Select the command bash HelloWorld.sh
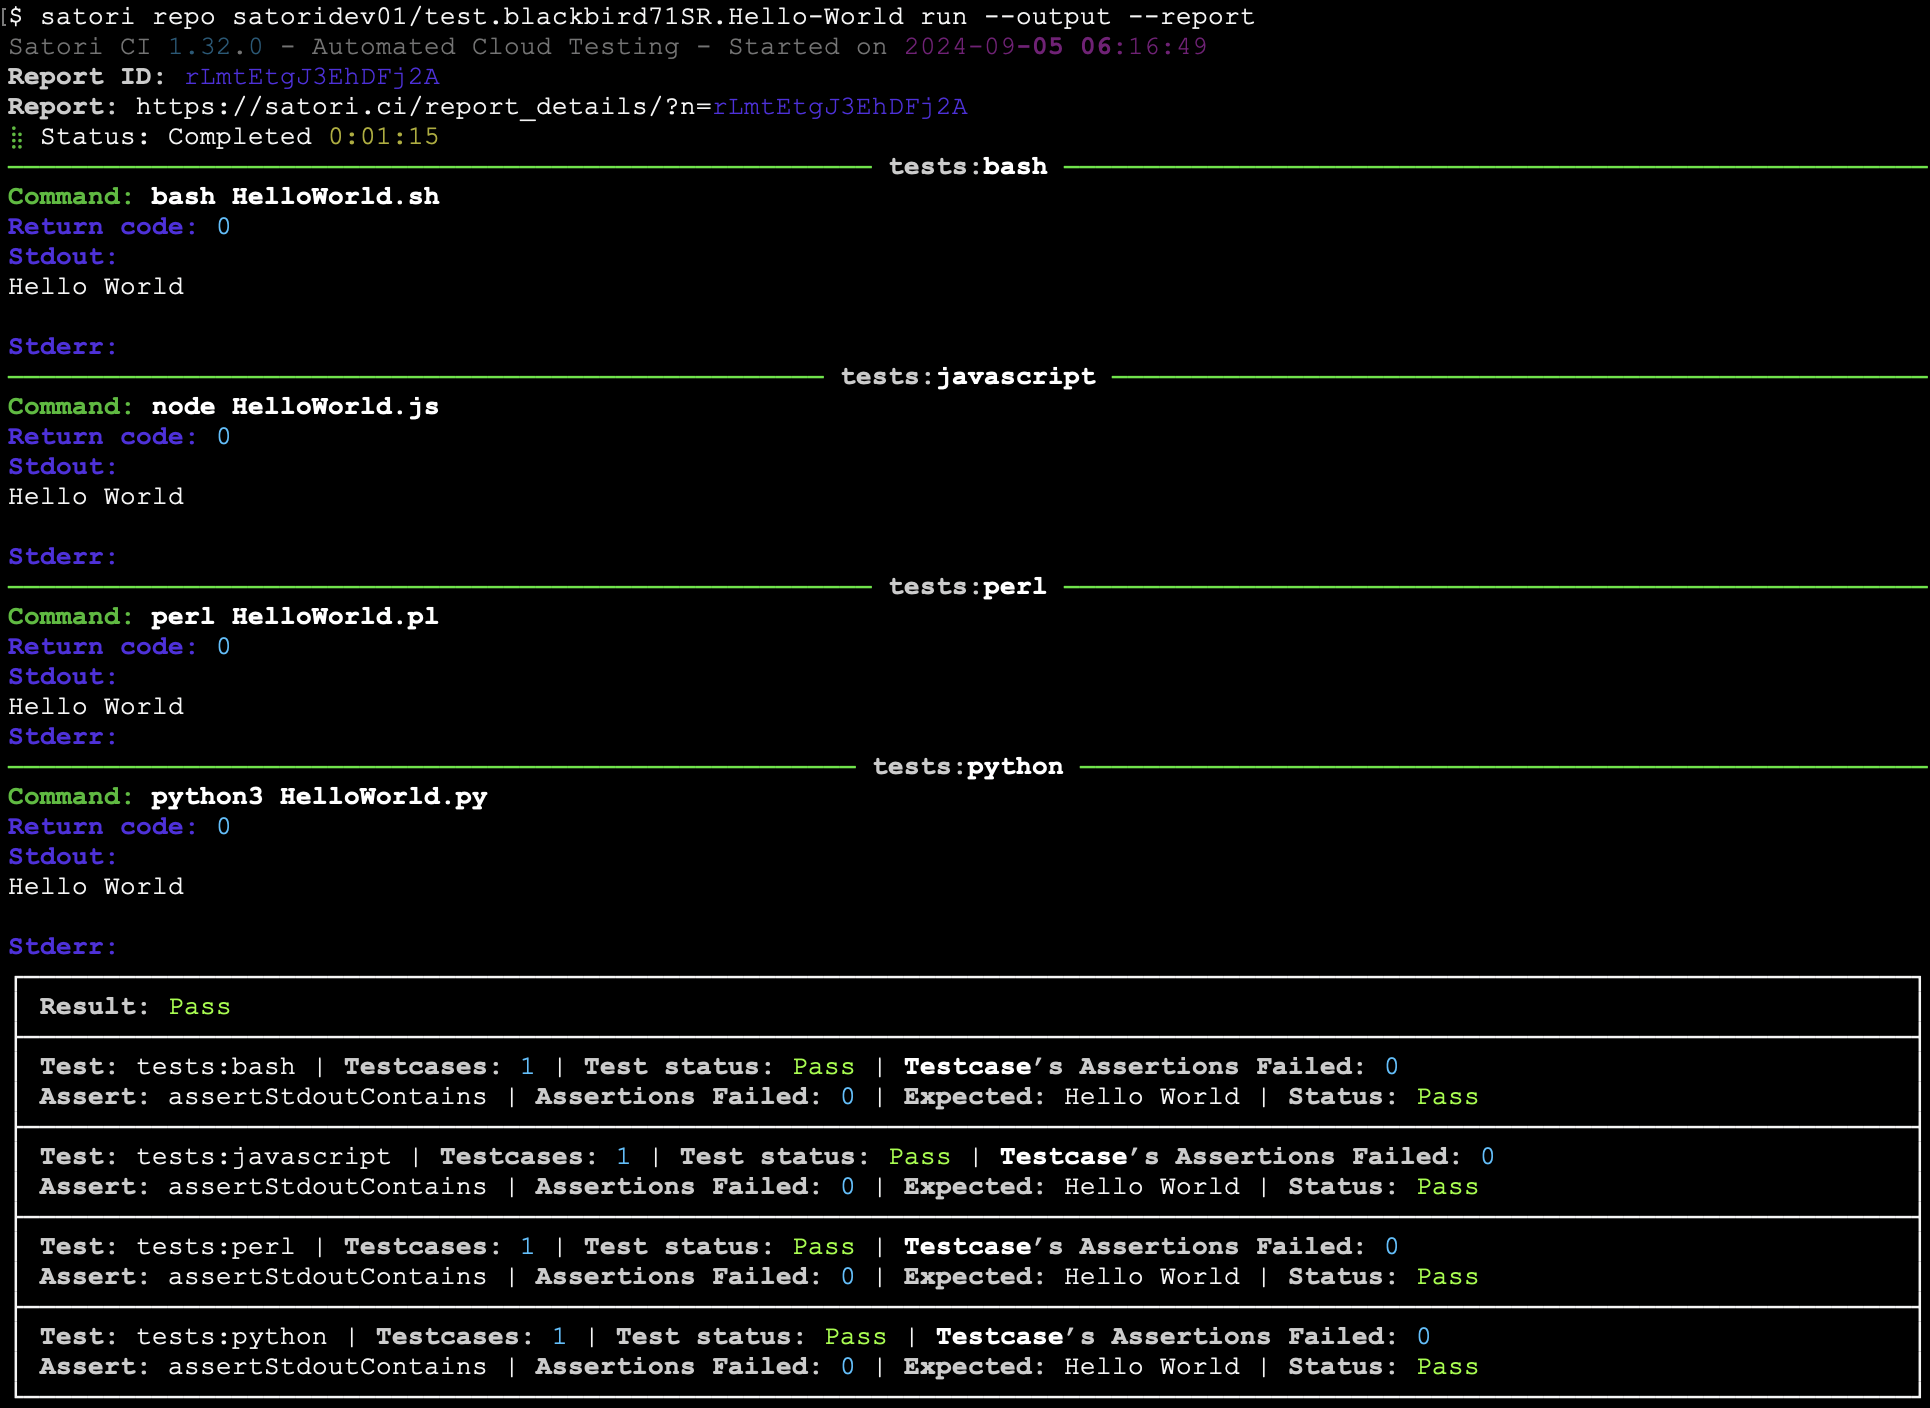This screenshot has width=1930, height=1408. [295, 197]
